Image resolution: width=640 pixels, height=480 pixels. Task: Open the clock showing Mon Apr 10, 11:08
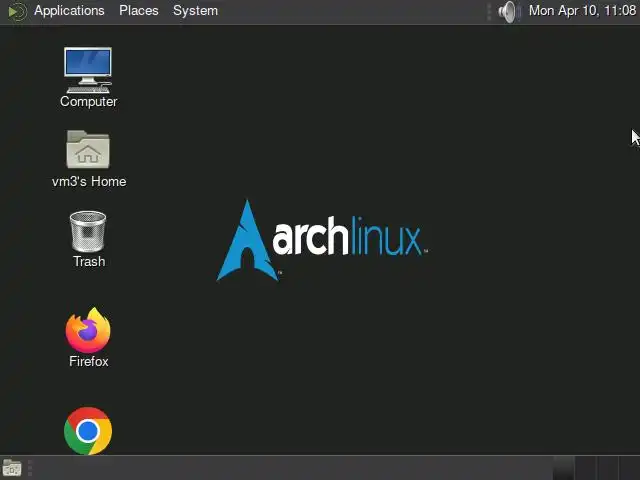pos(582,11)
